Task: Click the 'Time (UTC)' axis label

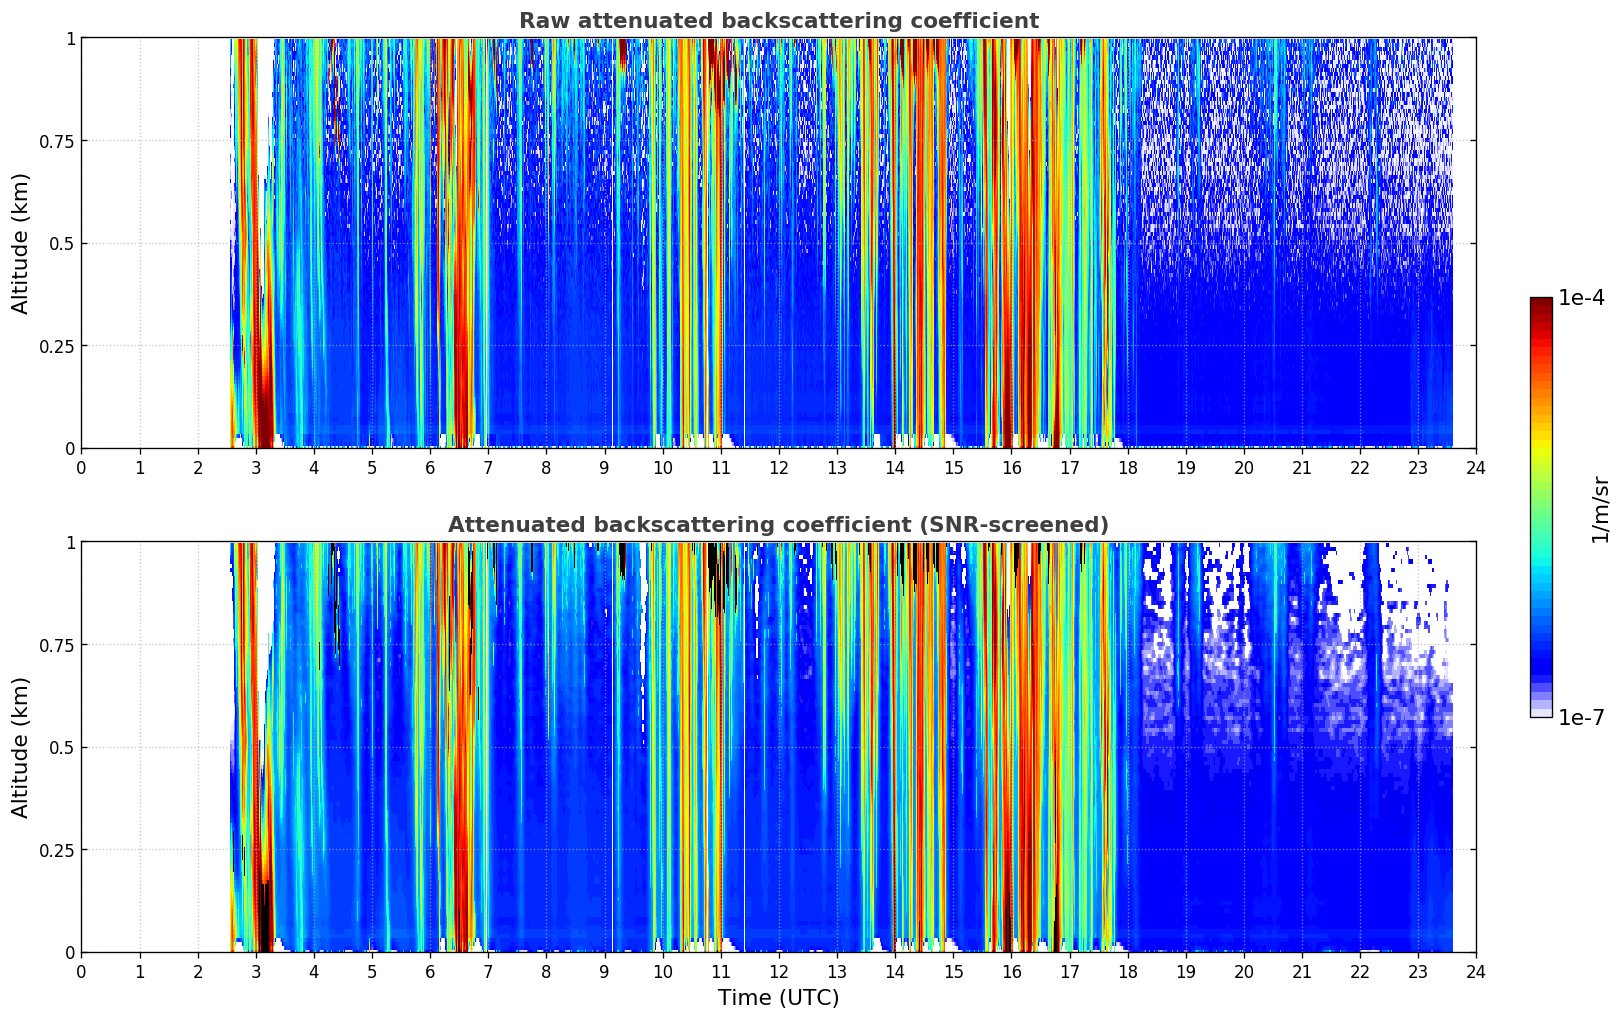Action: pos(778,998)
